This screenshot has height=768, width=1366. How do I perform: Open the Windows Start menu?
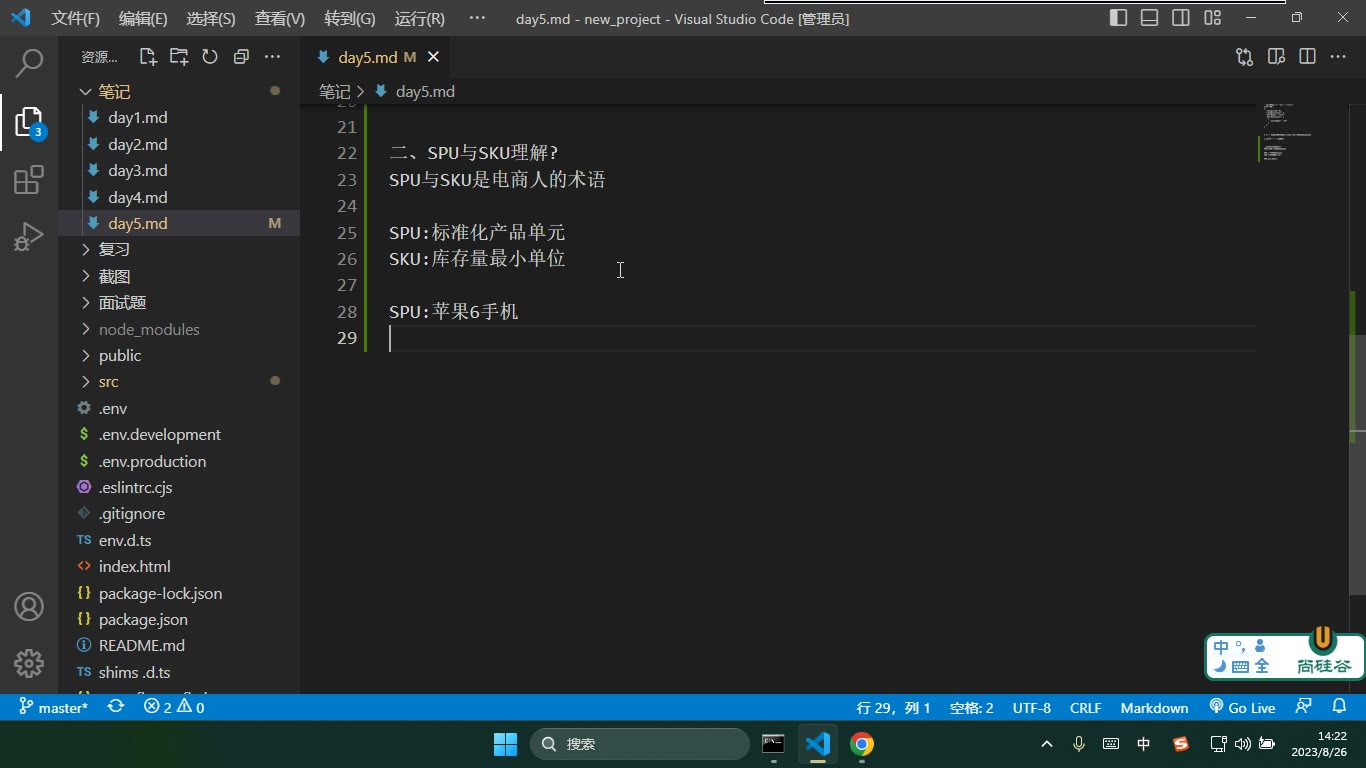pos(505,744)
